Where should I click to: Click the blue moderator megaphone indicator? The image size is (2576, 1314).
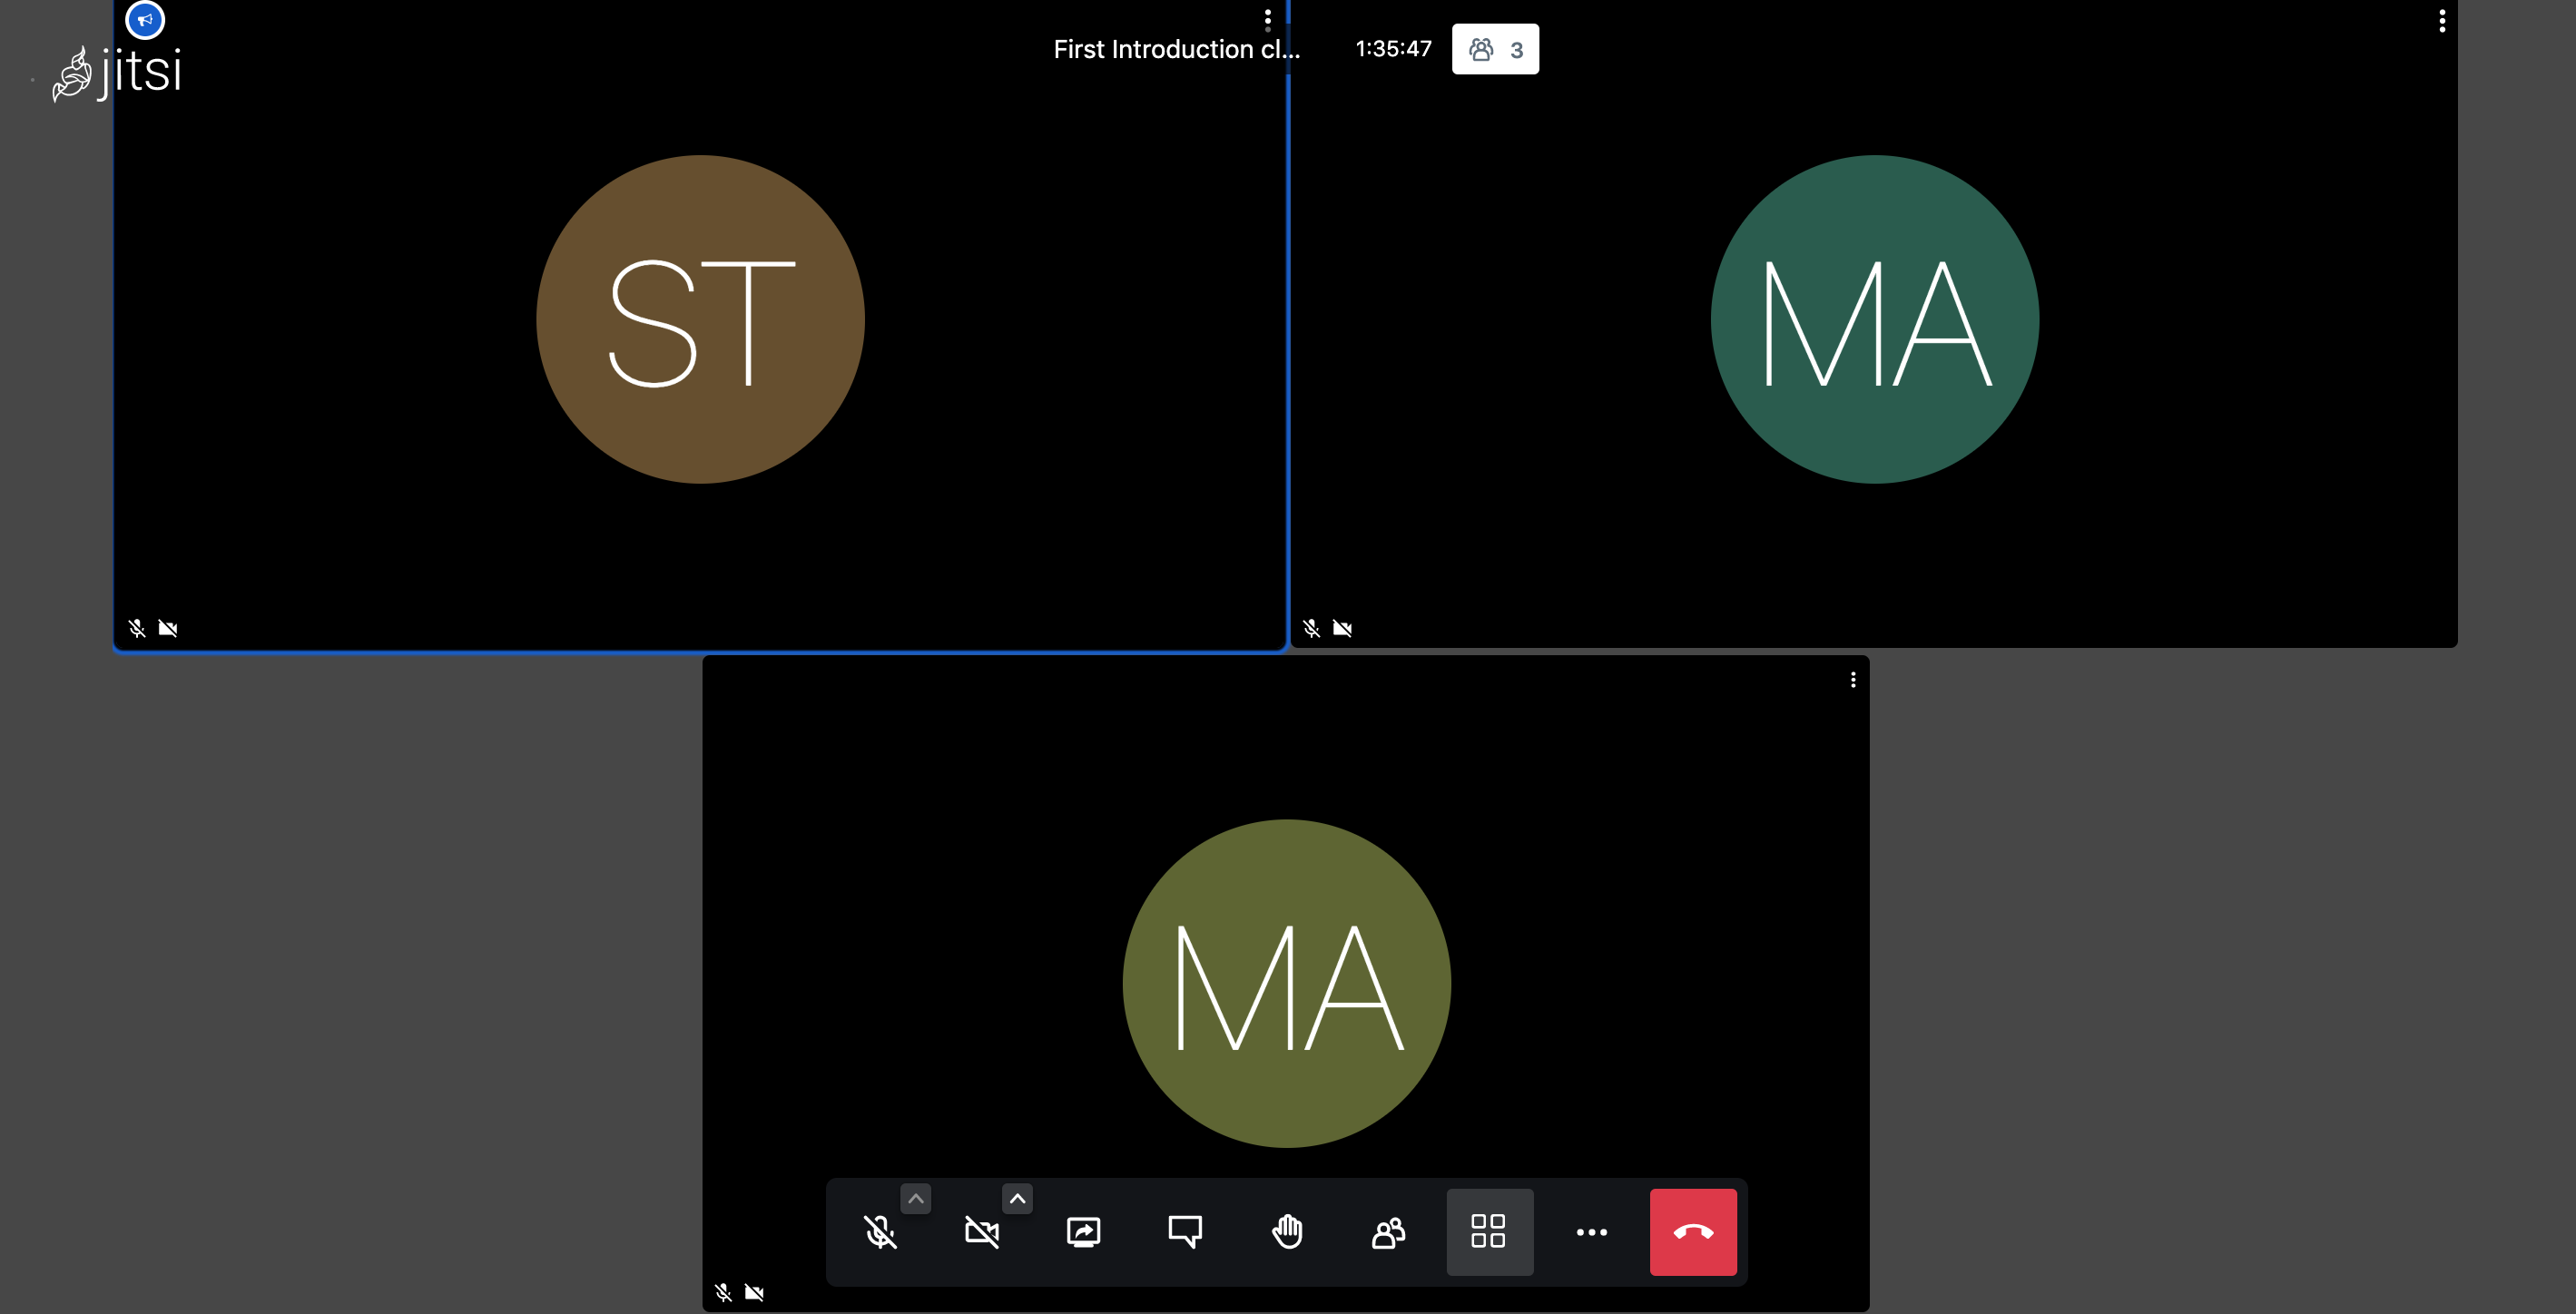(145, 19)
